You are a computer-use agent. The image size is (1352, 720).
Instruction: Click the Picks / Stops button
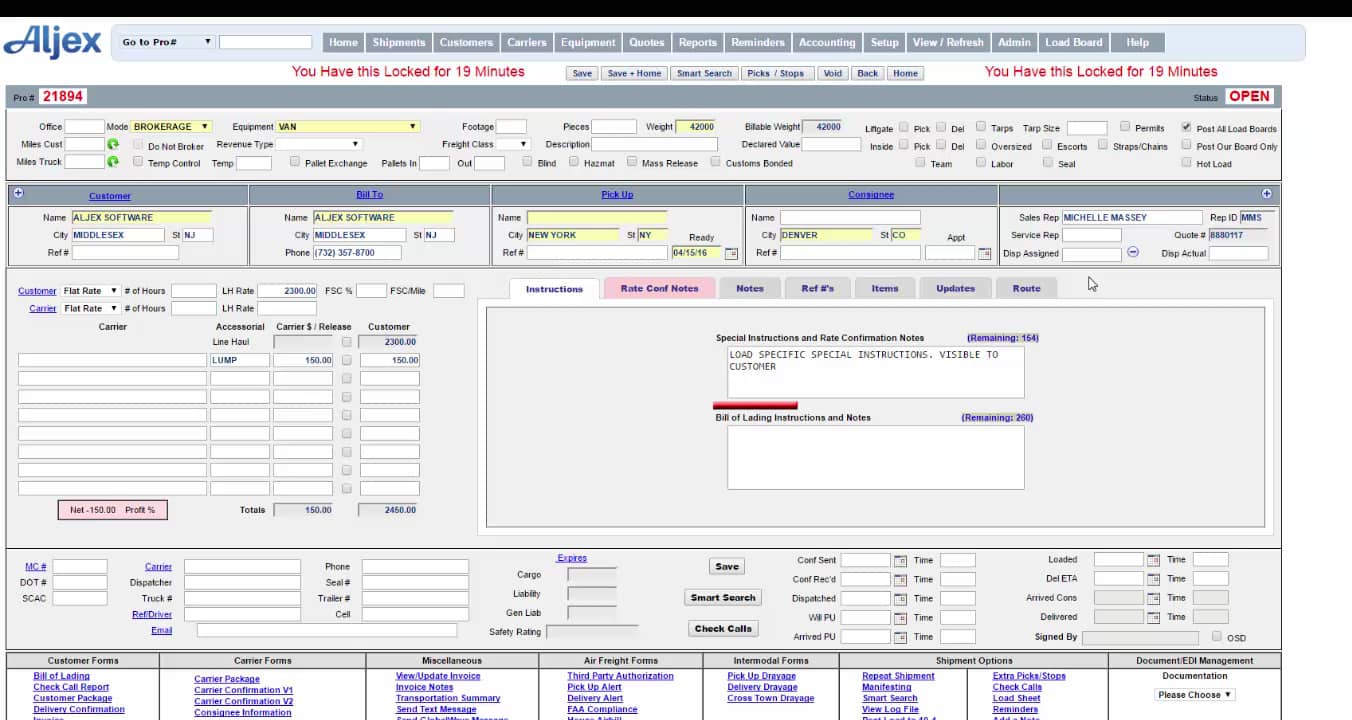775,73
